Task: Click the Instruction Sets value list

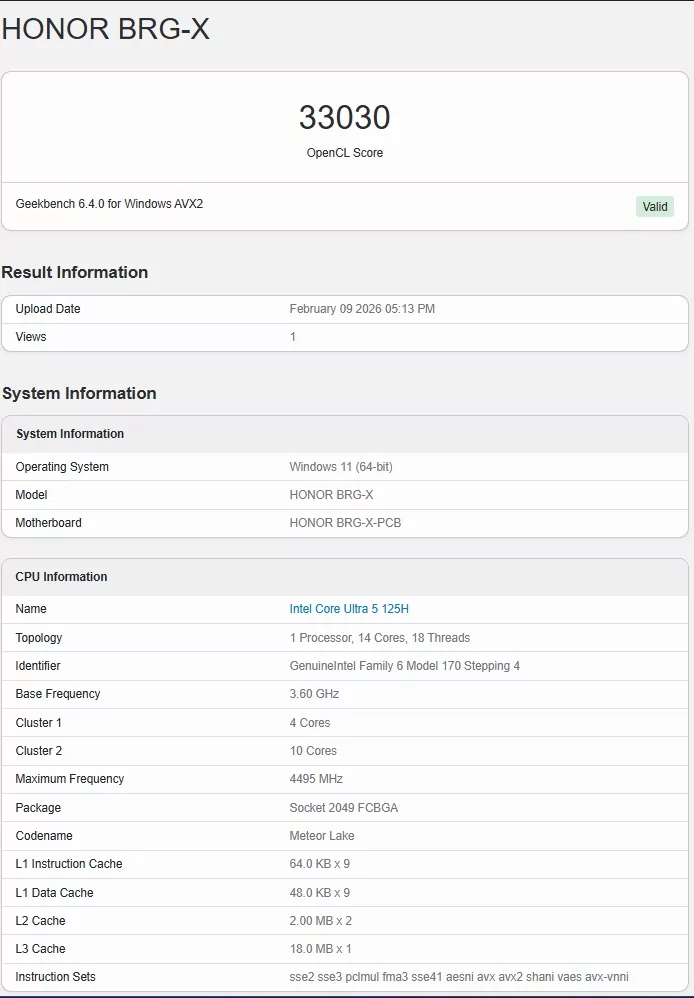Action: [458, 977]
